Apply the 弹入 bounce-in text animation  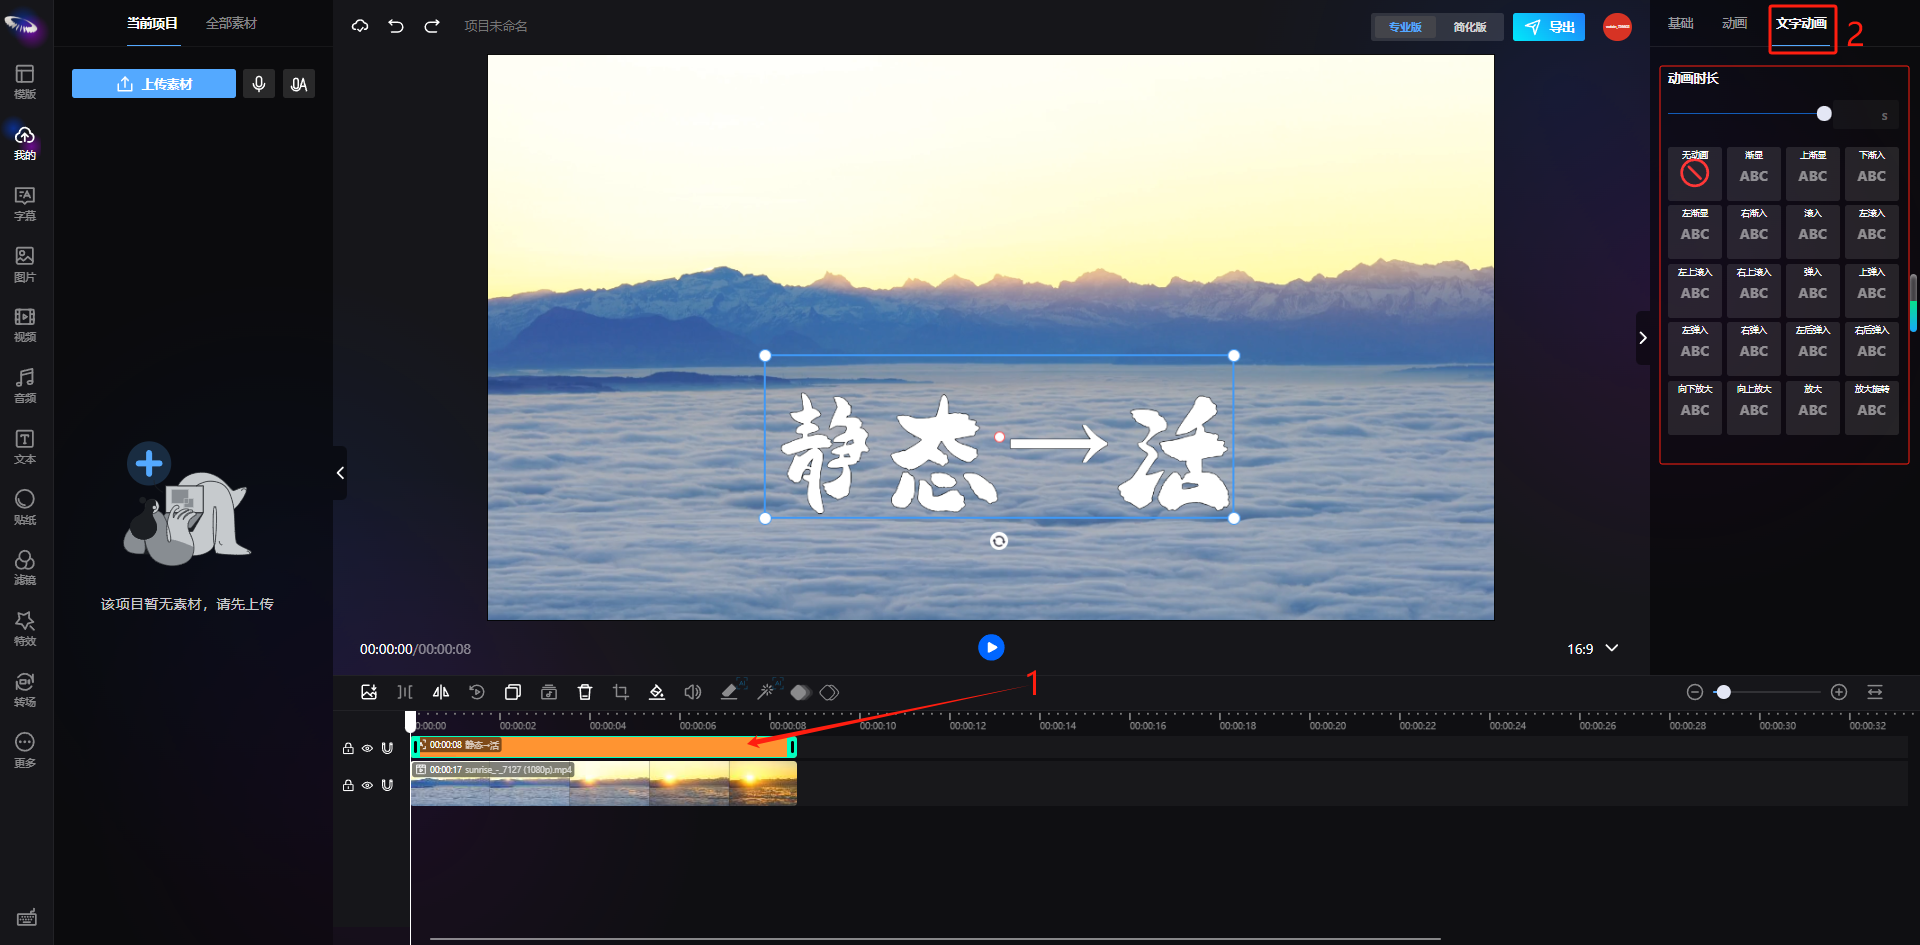click(1813, 290)
